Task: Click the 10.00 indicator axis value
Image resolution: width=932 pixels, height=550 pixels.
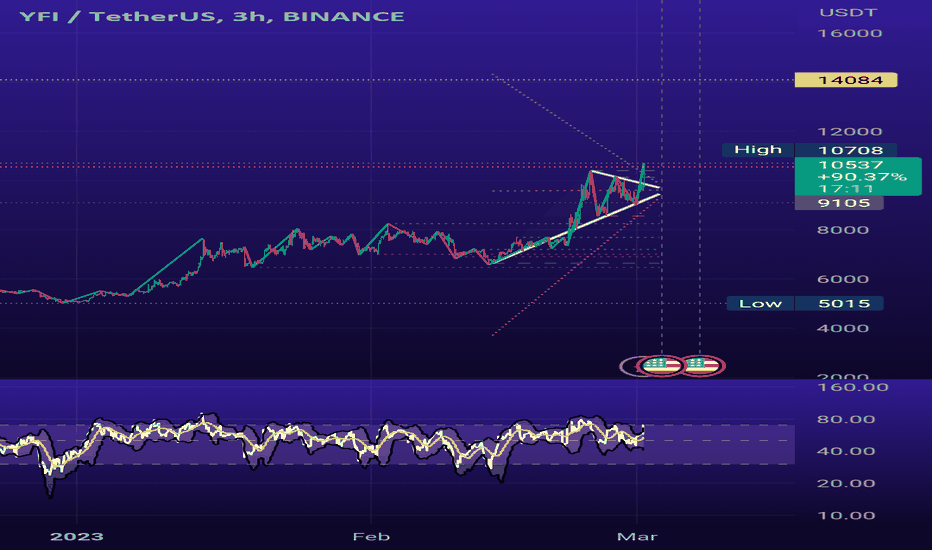Action: point(846,516)
